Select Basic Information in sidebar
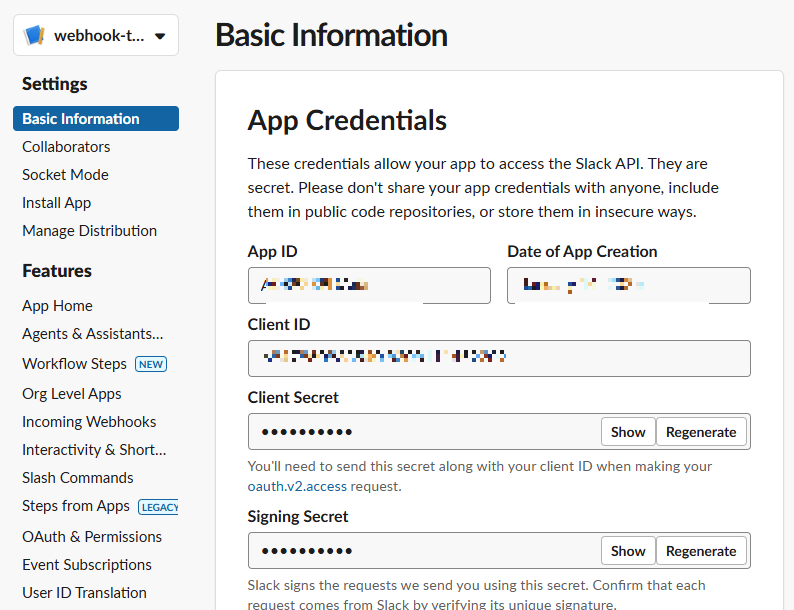Image resolution: width=794 pixels, height=610 pixels. coord(96,118)
